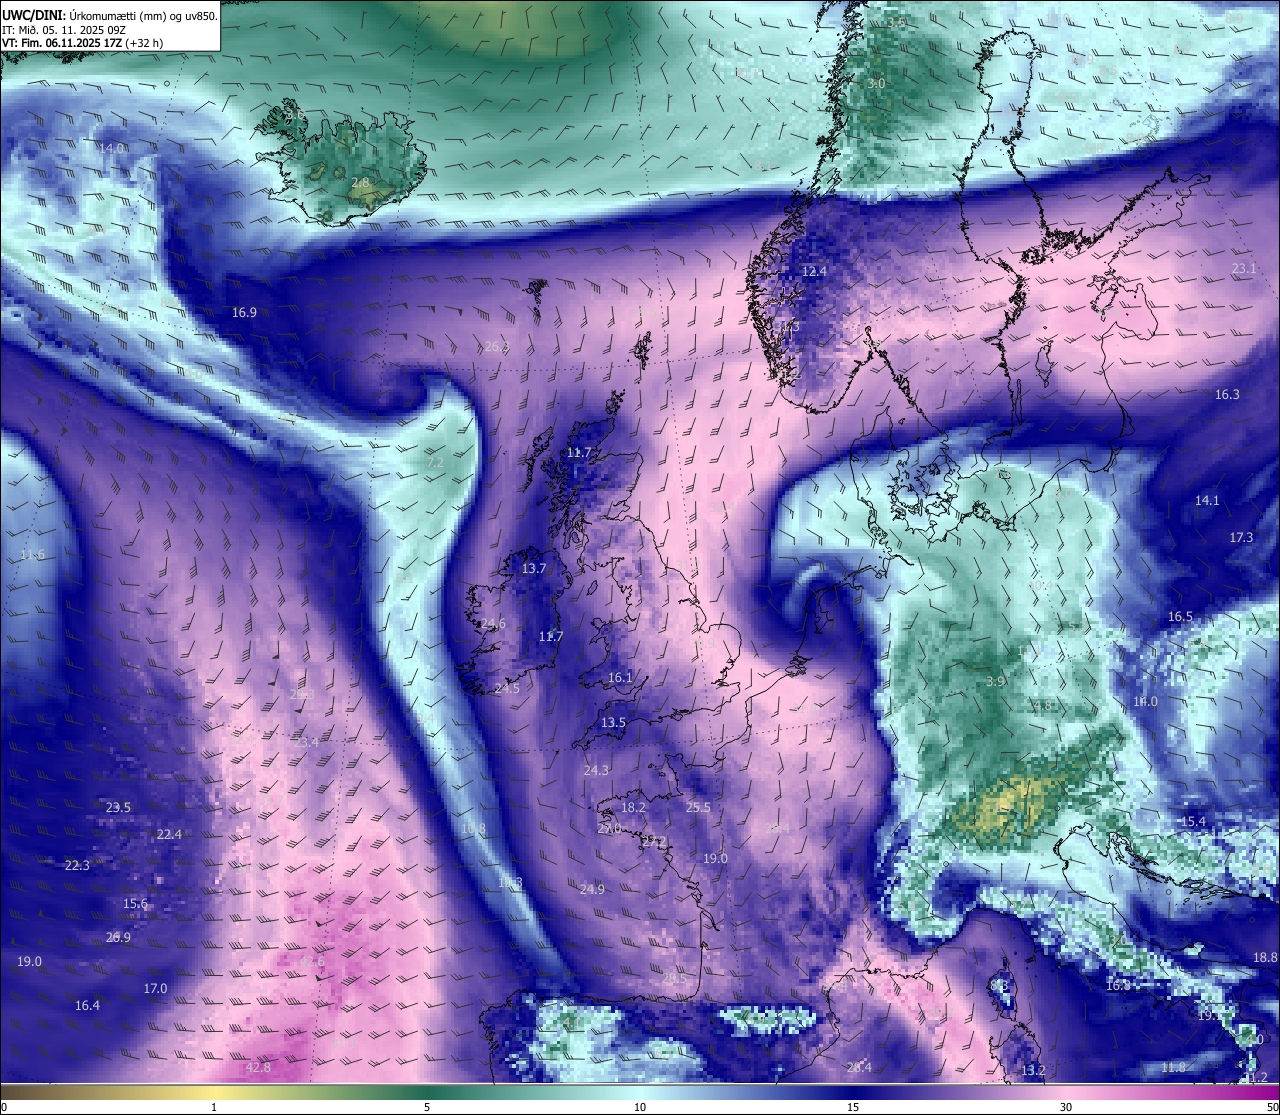Click the 24.3 value off Cornwall
Viewport: 1280px width, 1115px height.
[x=596, y=771]
